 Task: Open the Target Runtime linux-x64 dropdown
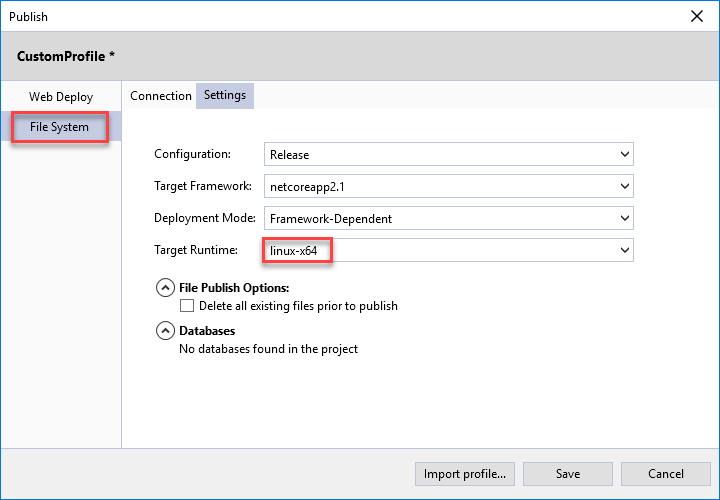(449, 250)
